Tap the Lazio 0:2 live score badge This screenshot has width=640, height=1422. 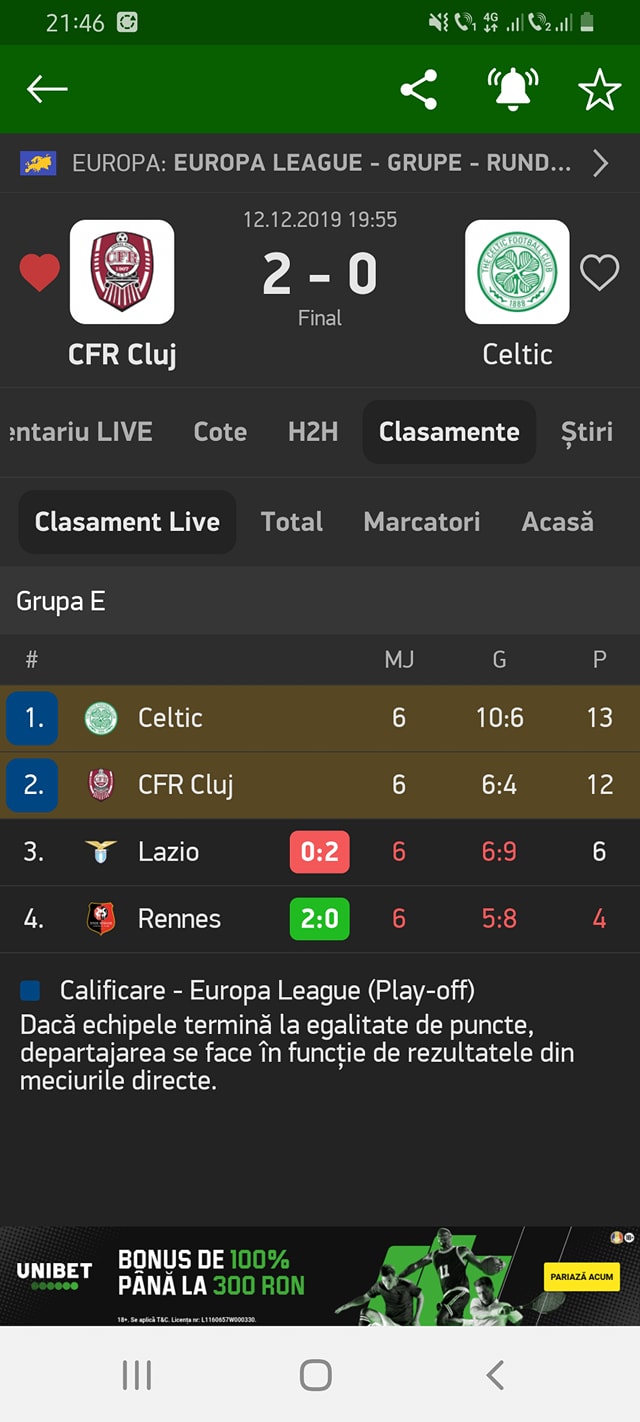[320, 852]
